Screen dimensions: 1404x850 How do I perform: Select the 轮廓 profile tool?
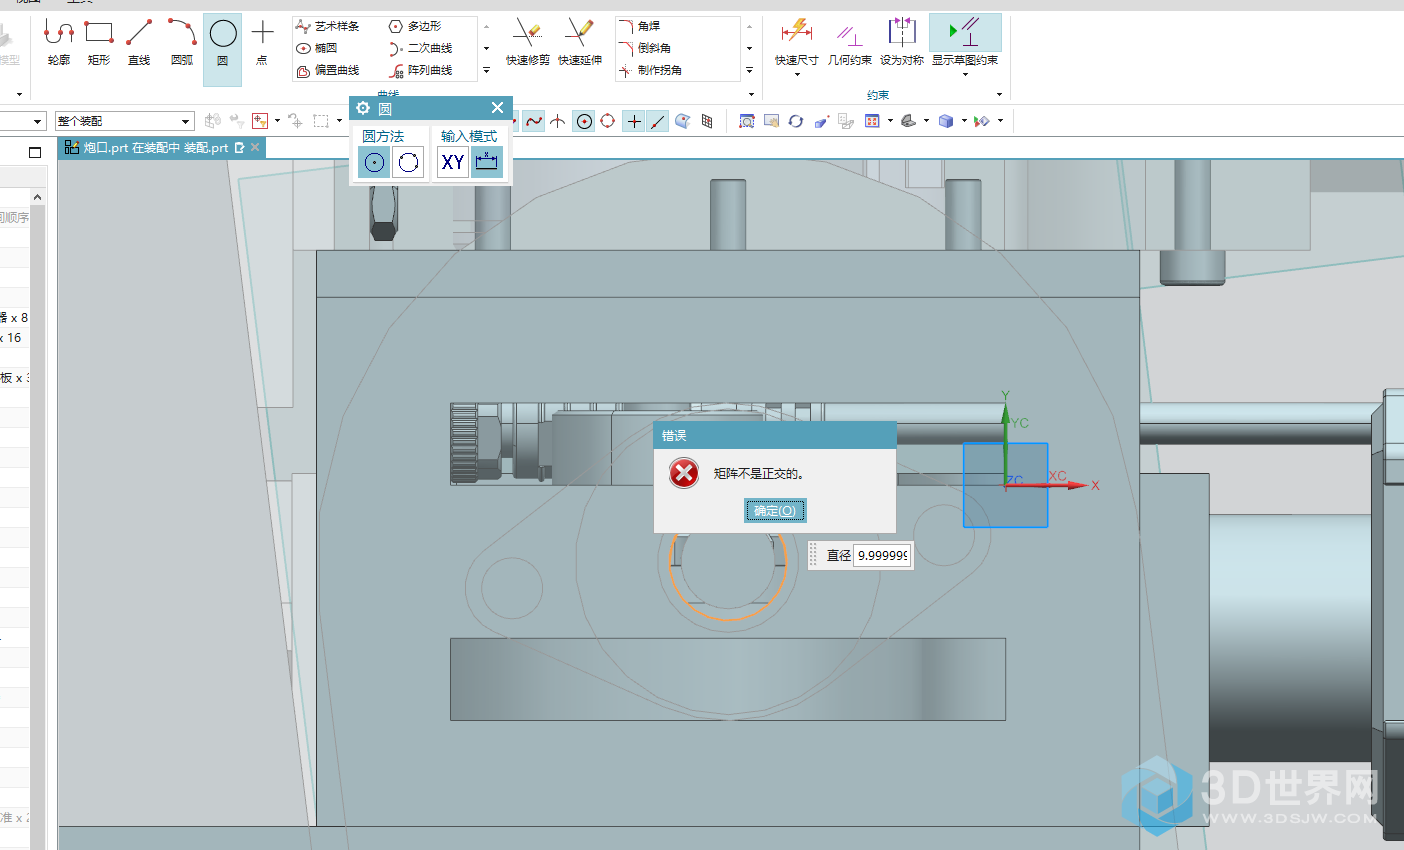coord(59,43)
